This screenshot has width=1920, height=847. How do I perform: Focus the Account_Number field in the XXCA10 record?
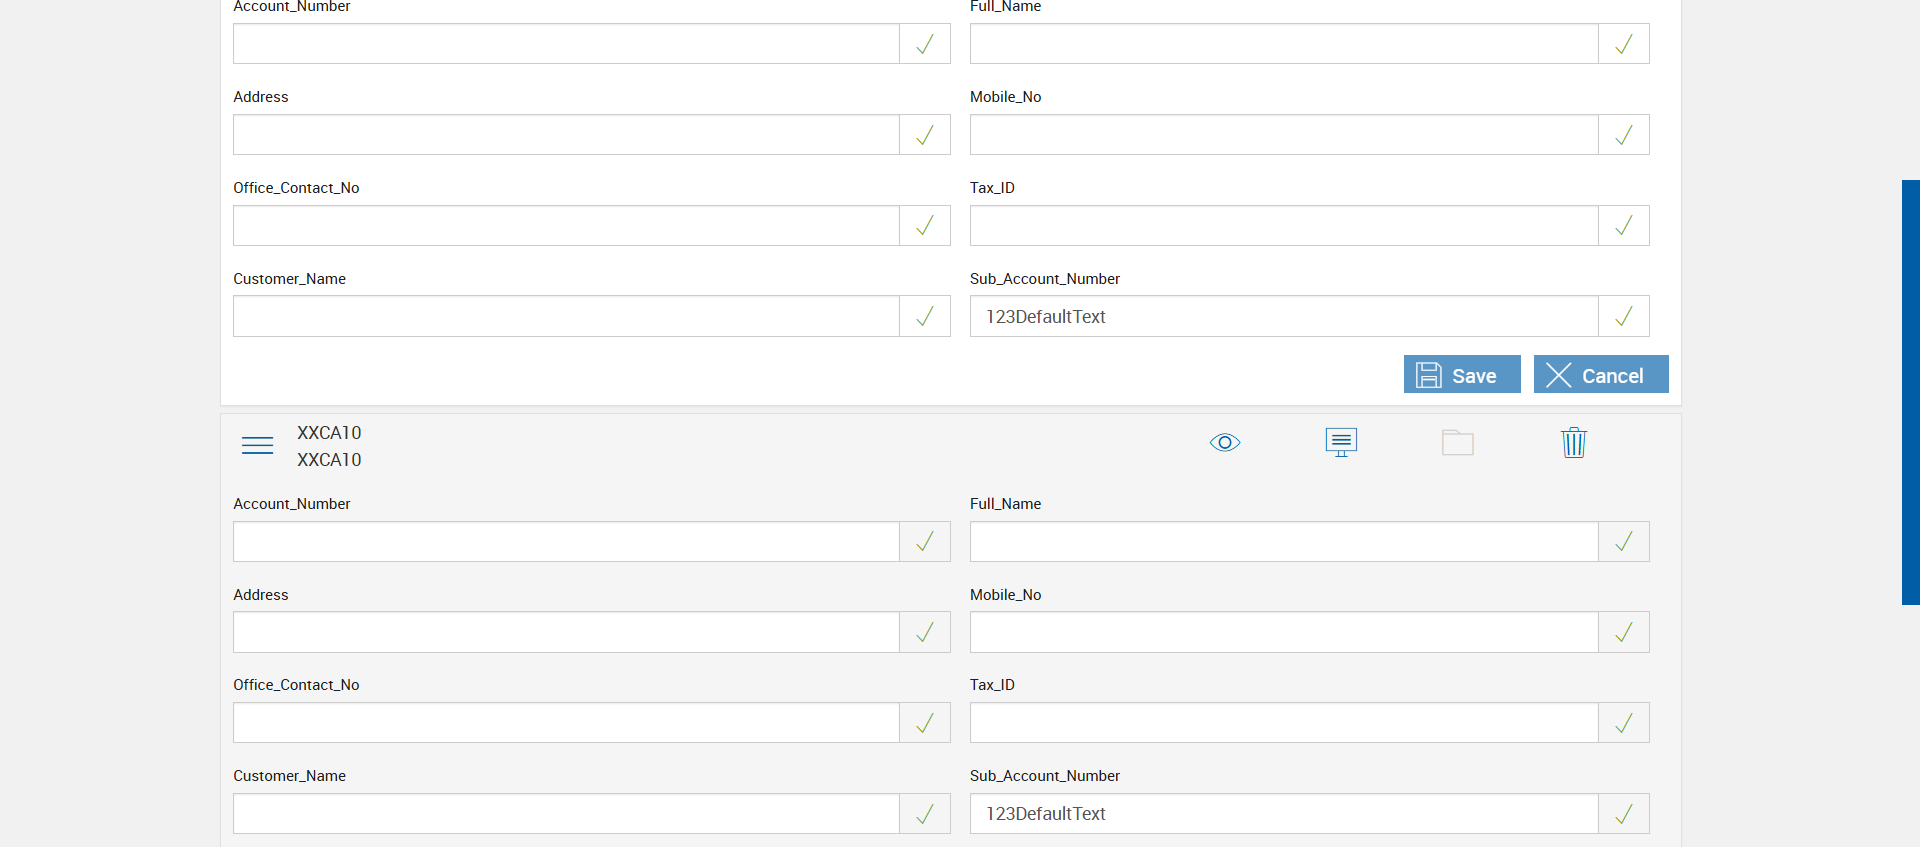click(x=566, y=541)
